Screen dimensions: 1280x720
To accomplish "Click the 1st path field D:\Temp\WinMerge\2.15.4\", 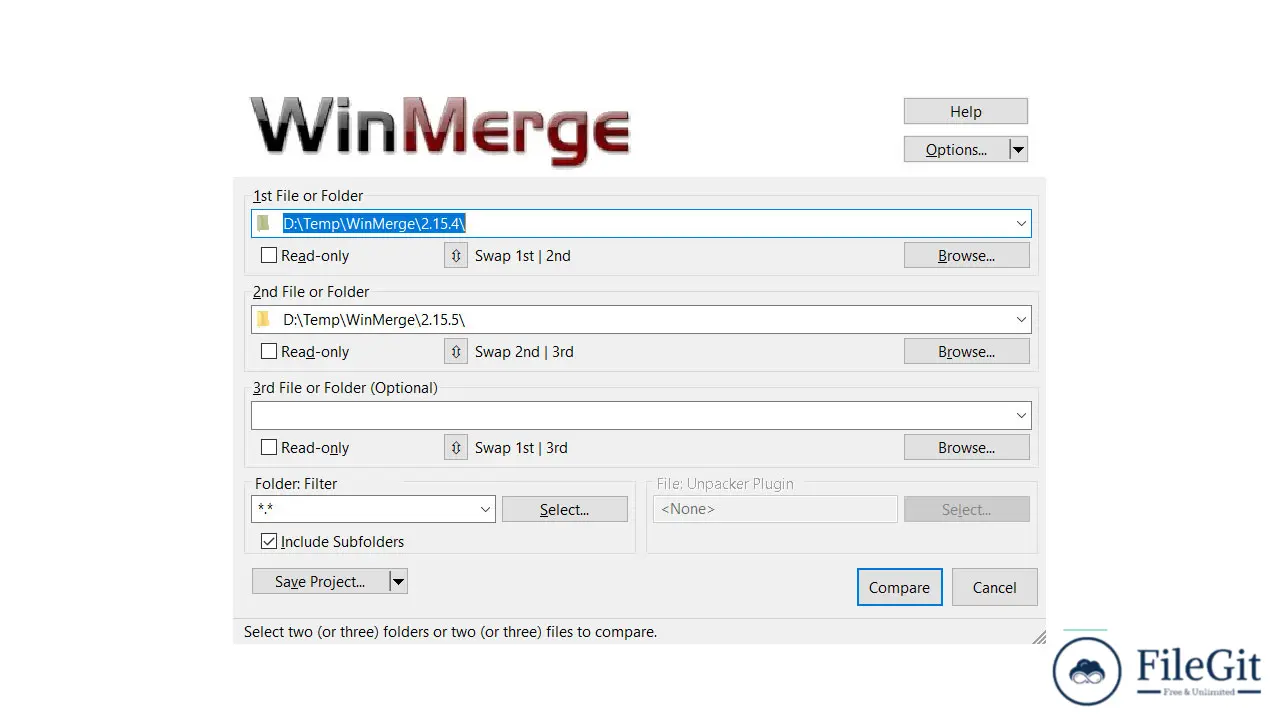I will click(641, 224).
